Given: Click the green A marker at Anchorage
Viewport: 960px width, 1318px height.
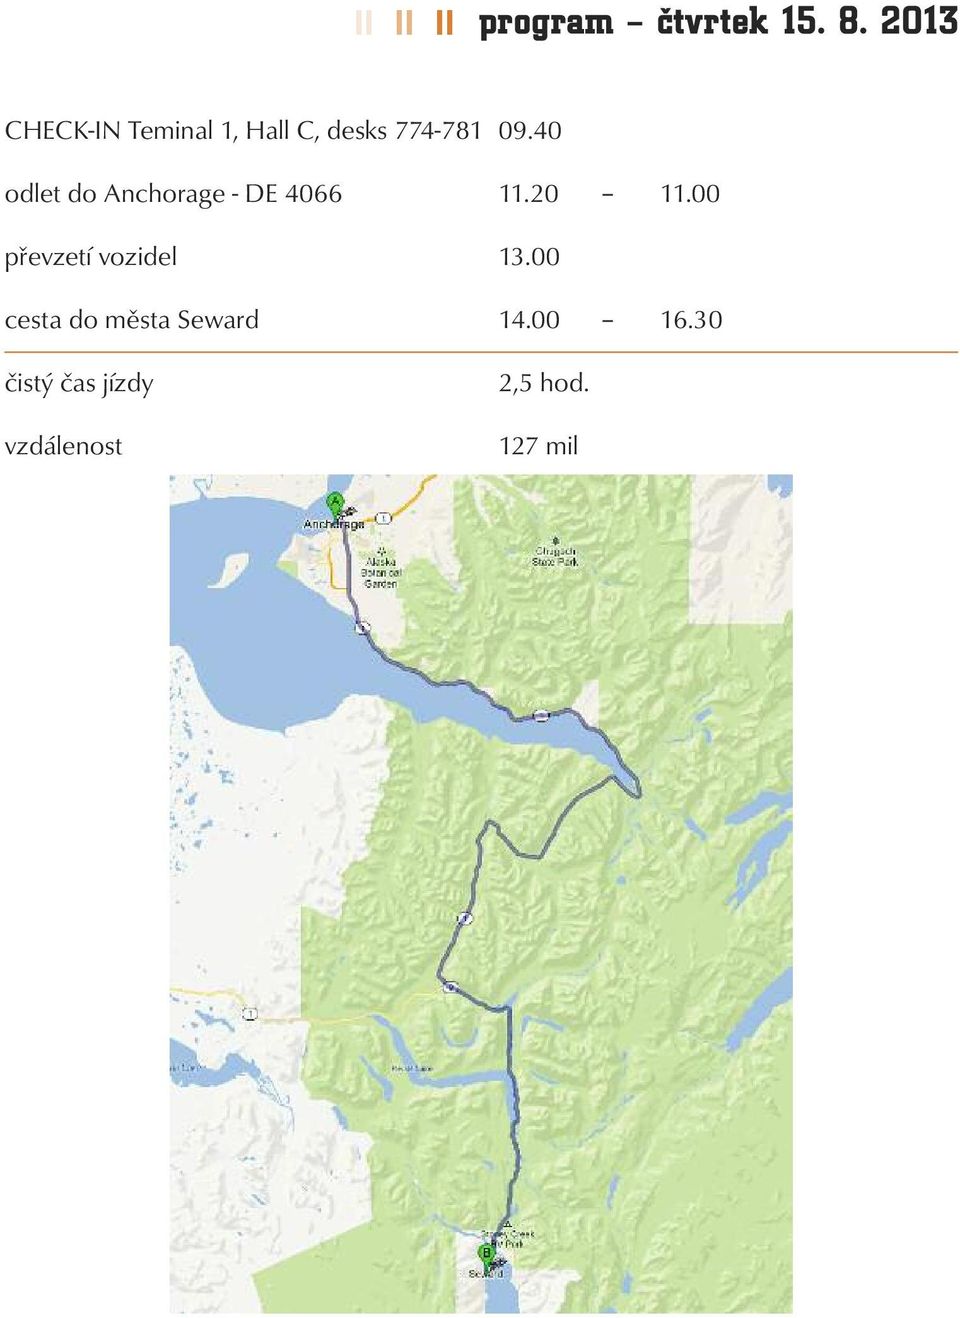Looking at the screenshot, I should (335, 504).
